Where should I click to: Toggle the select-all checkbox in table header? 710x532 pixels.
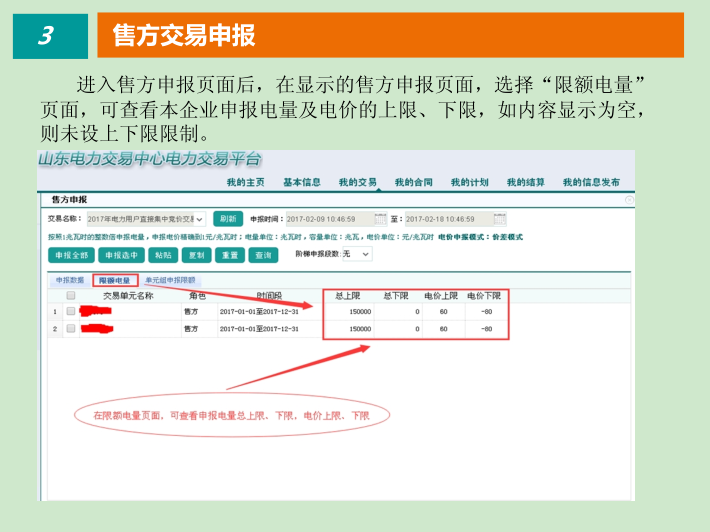pyautogui.click(x=71, y=297)
